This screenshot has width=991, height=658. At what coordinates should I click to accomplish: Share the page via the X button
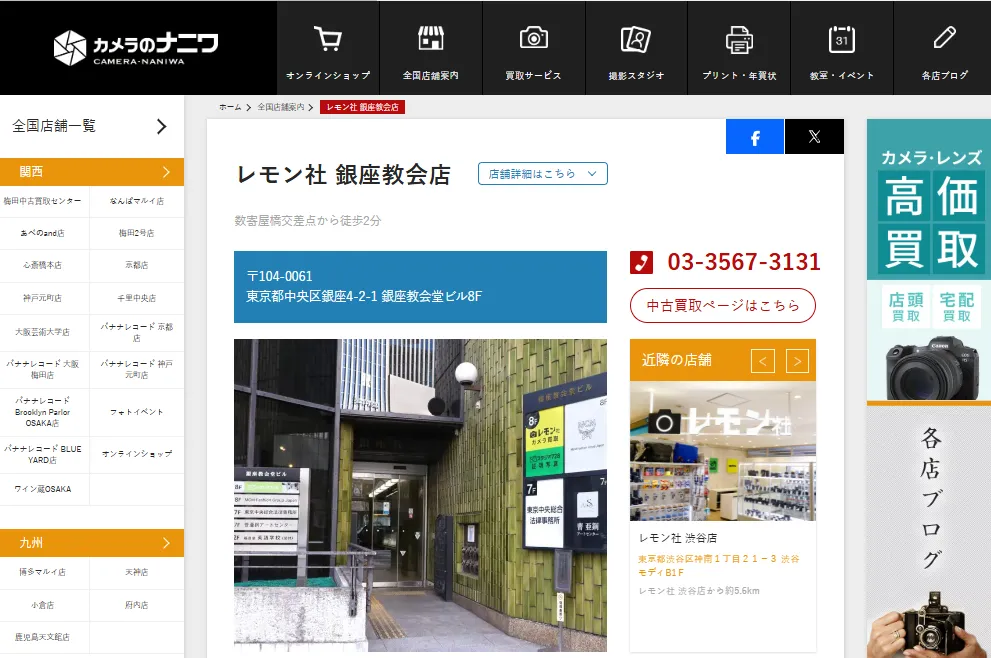click(x=814, y=137)
